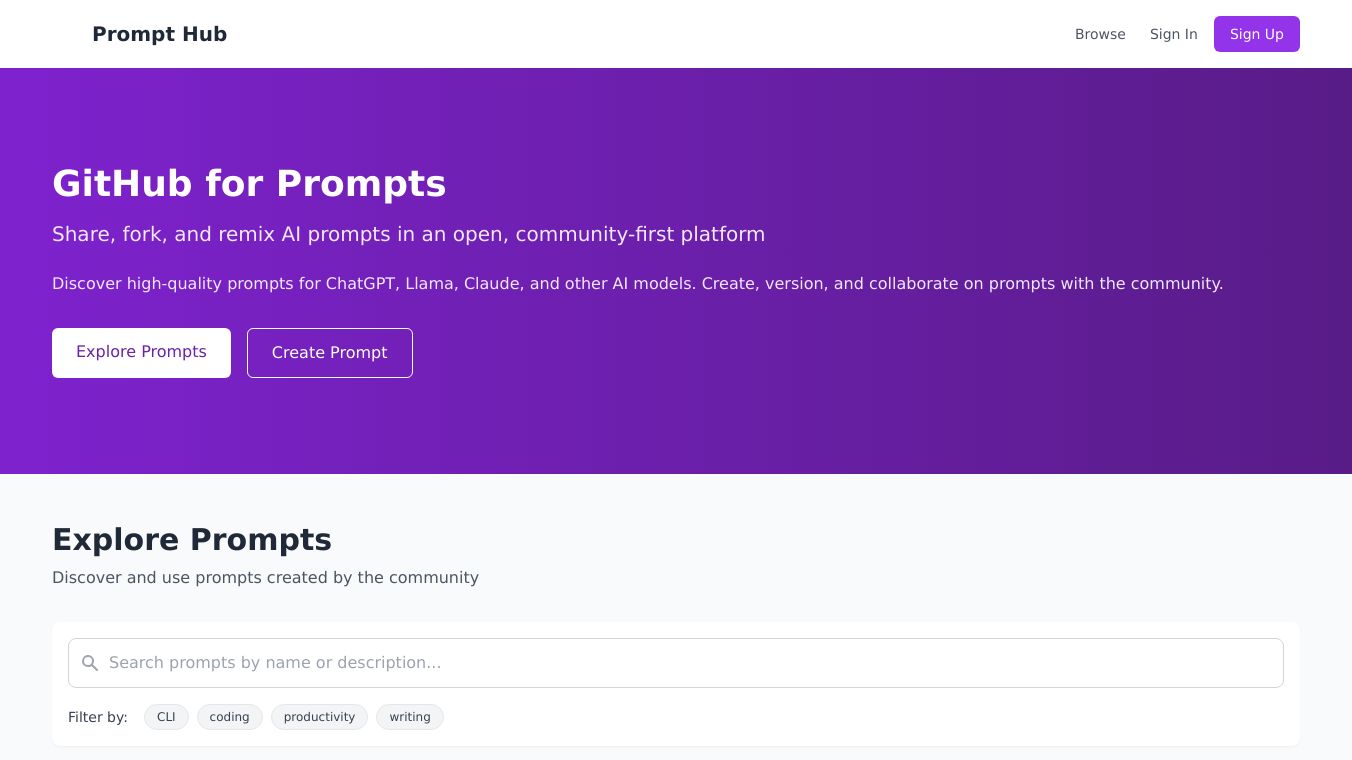Toggle the CLI filter tag
Screen dimensions: 1352x760
tap(166, 717)
